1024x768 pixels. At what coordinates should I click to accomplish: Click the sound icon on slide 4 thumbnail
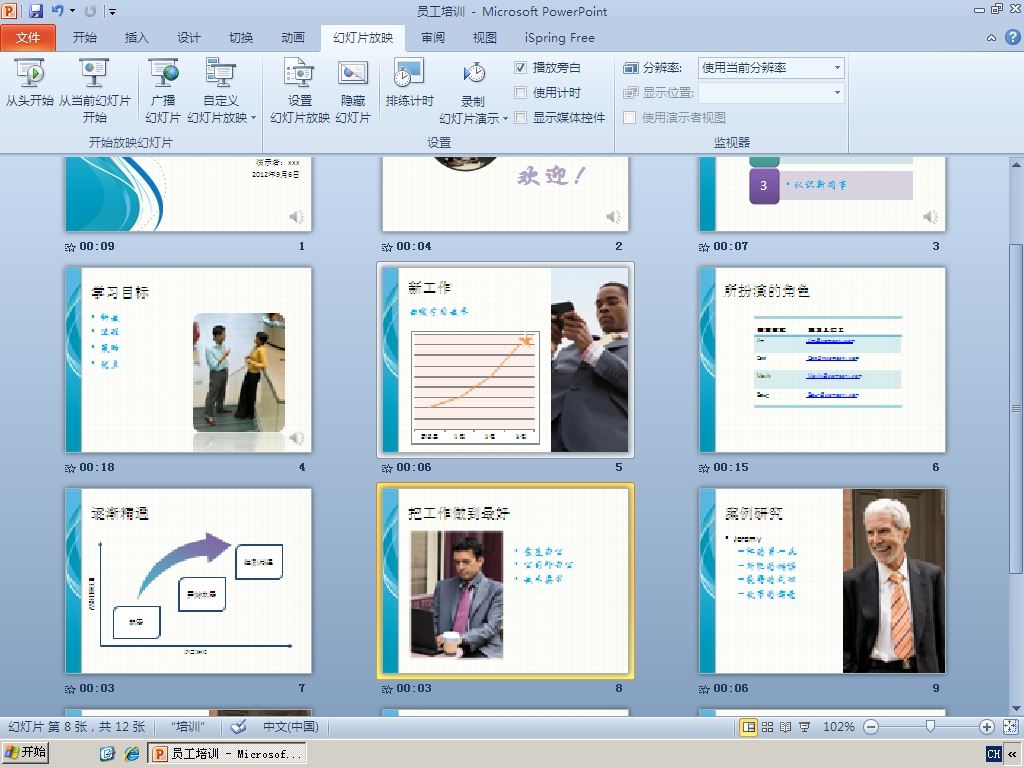296,438
